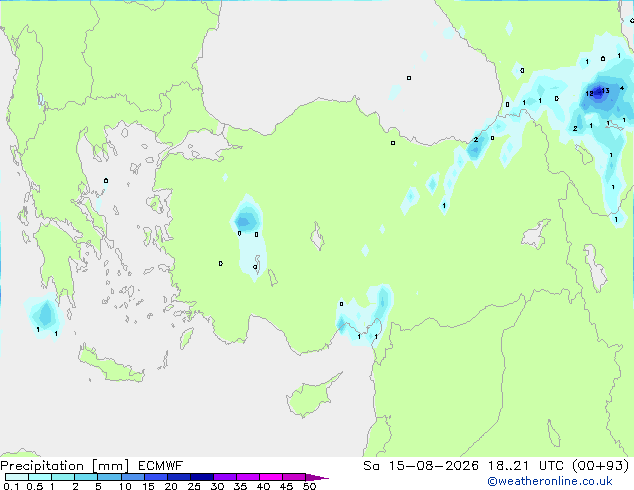
Task: Click the legend label '50'
Action: (x=310, y=486)
